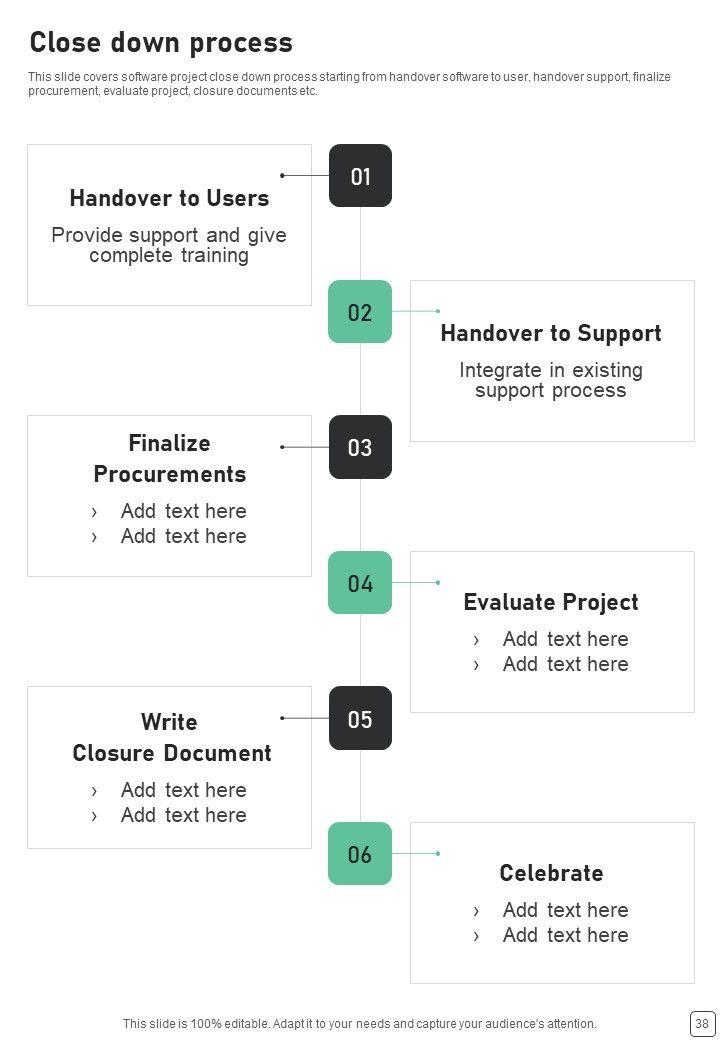The height and width of the screenshot is (1040, 720).
Task: Click the dark 05 step badge
Action: (x=360, y=718)
